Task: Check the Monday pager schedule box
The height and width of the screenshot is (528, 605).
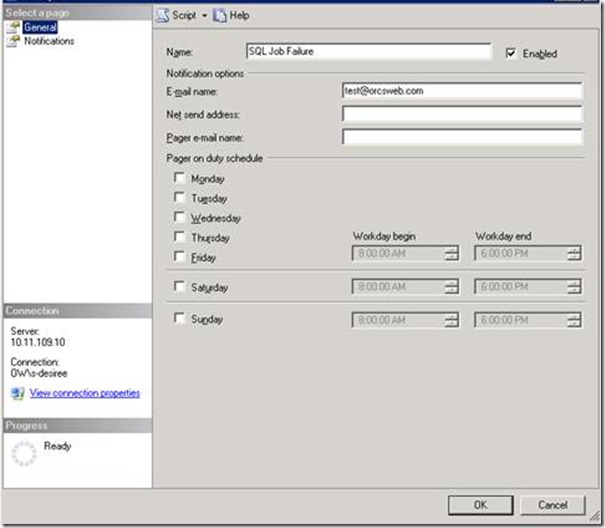Action: [x=179, y=178]
